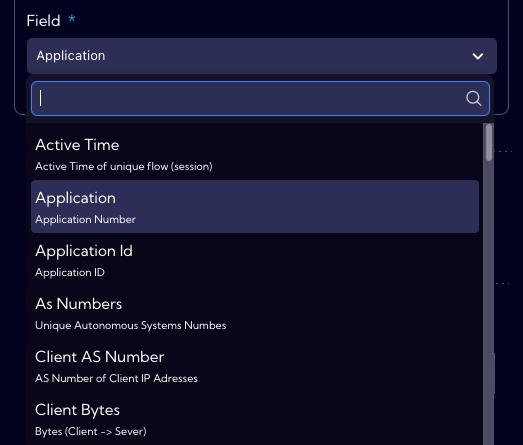Select Application Id from the list
Image resolution: width=523 pixels, height=445 pixels.
pos(255,260)
